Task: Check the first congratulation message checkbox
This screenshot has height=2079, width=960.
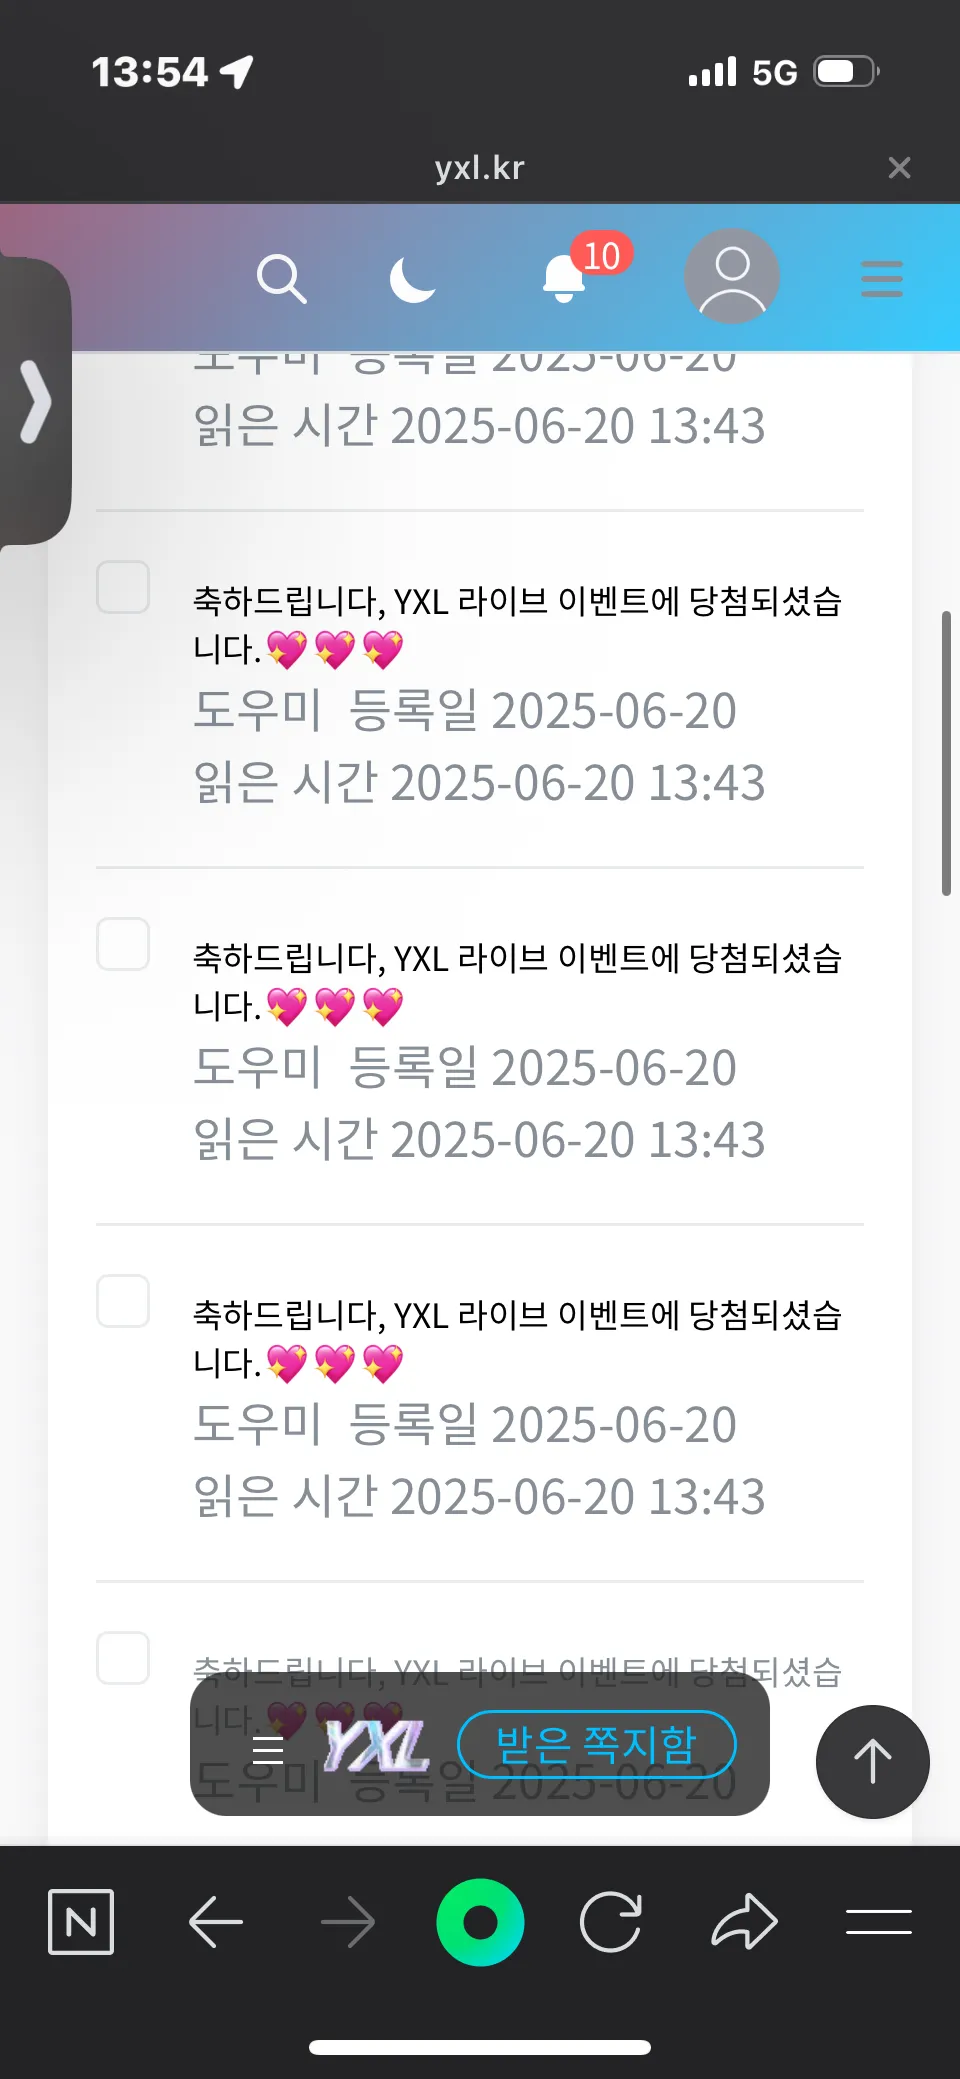Action: 123,587
